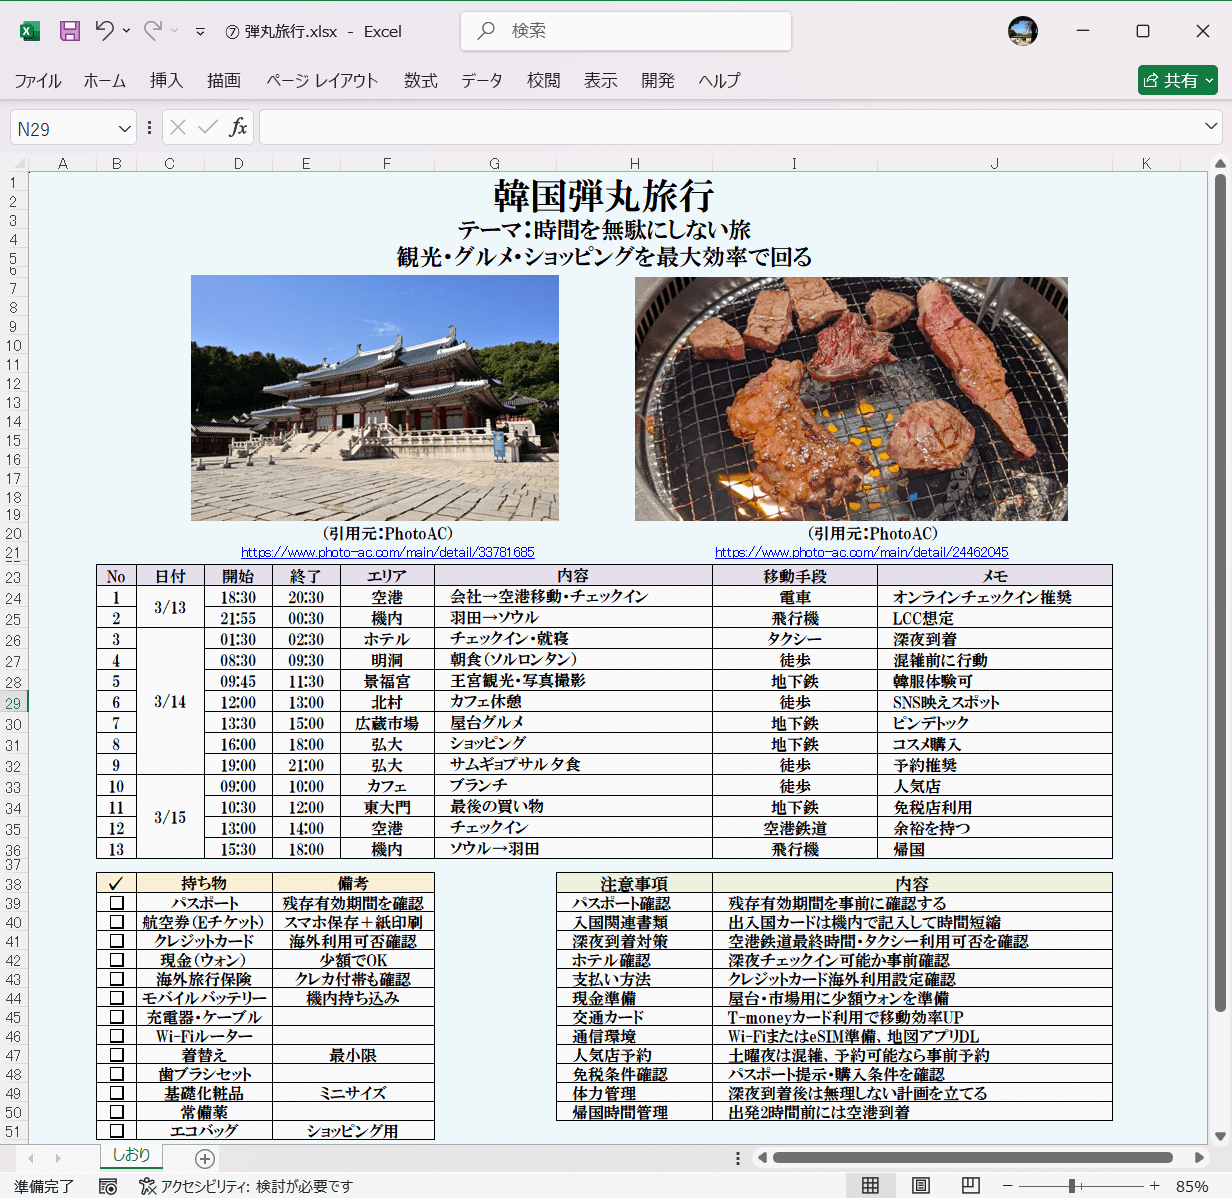Check the パスポート checkbox in the packing list
The height and width of the screenshot is (1198, 1232).
click(116, 903)
